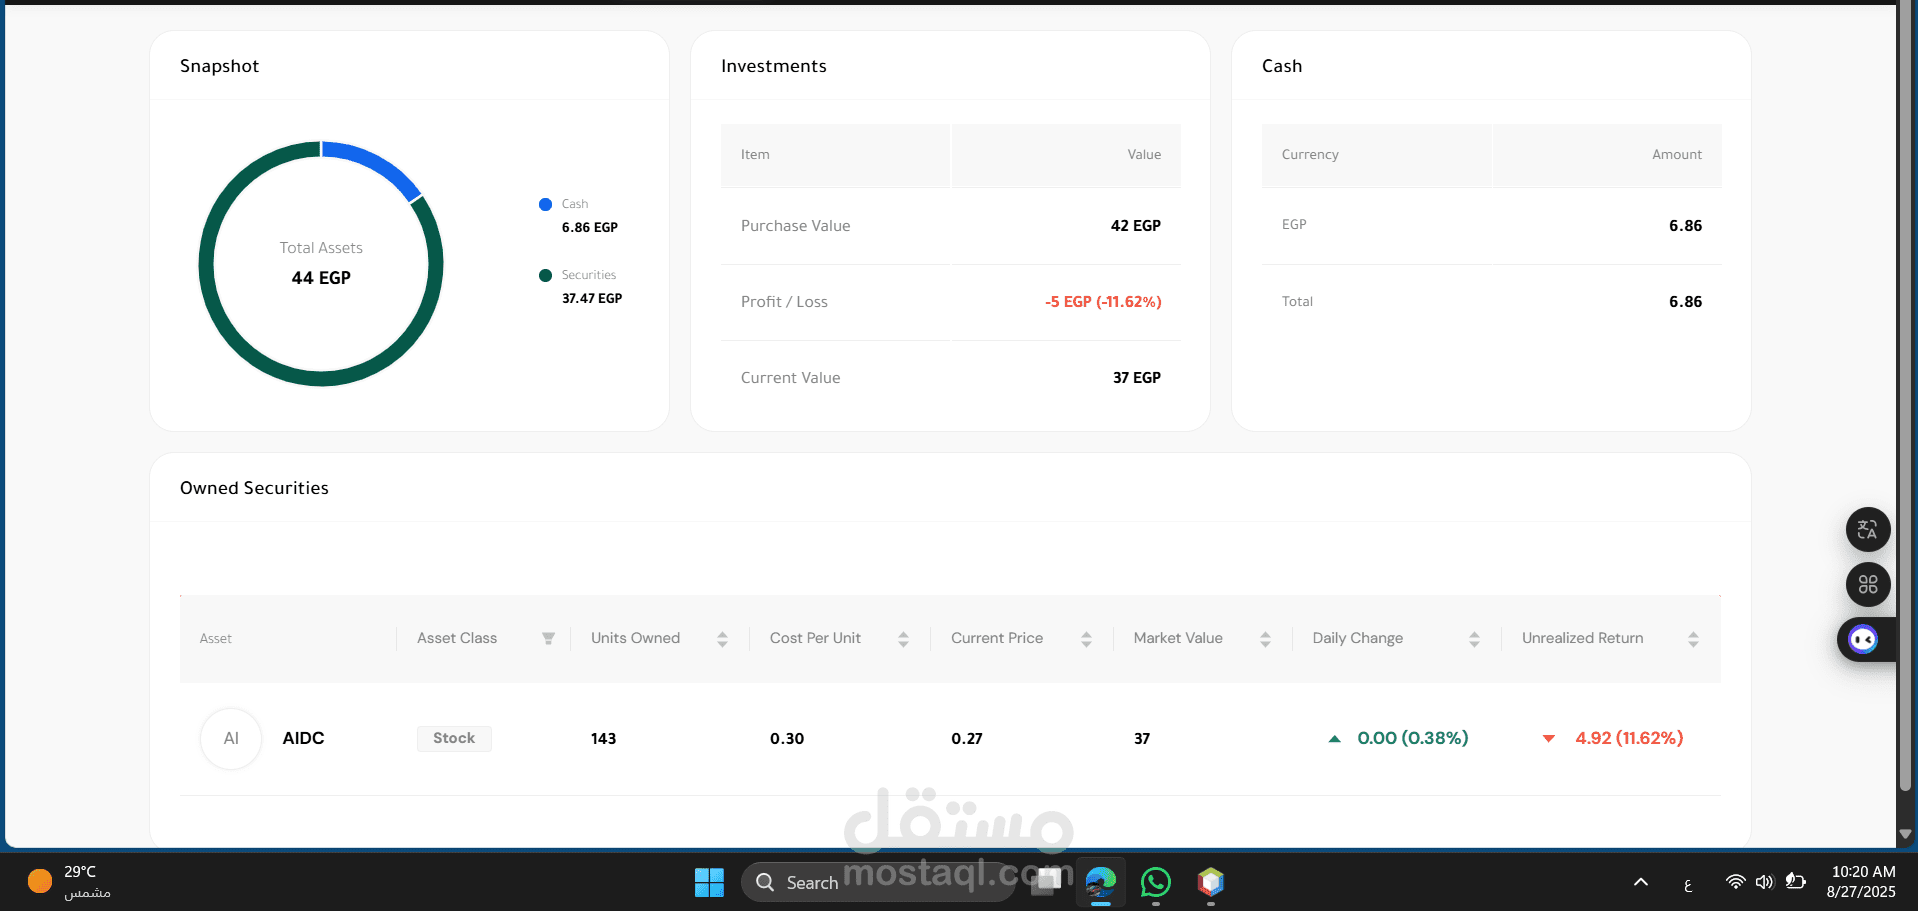Click the blue Cash legend dot
Screen dimensions: 1918x911
[x=545, y=205]
